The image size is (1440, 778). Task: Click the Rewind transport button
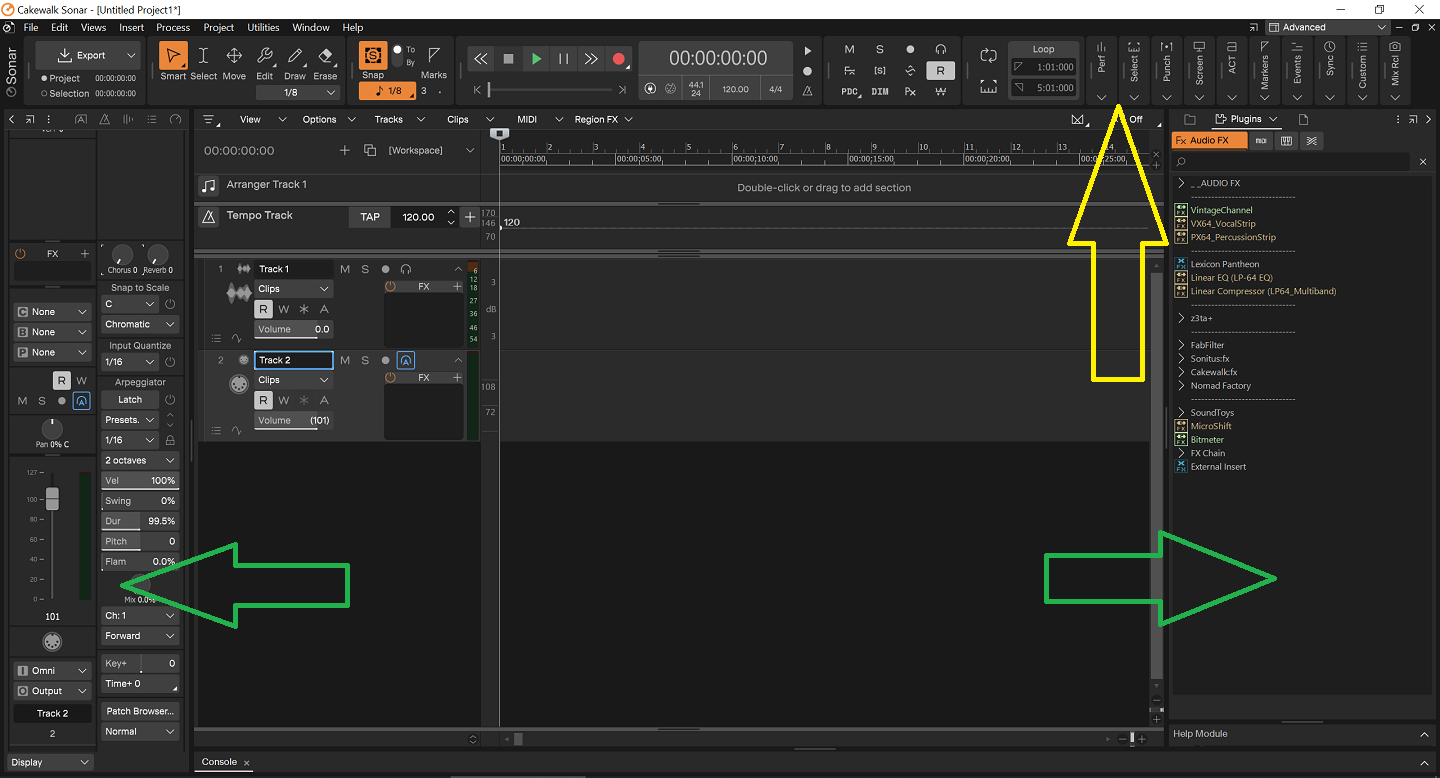pos(481,59)
